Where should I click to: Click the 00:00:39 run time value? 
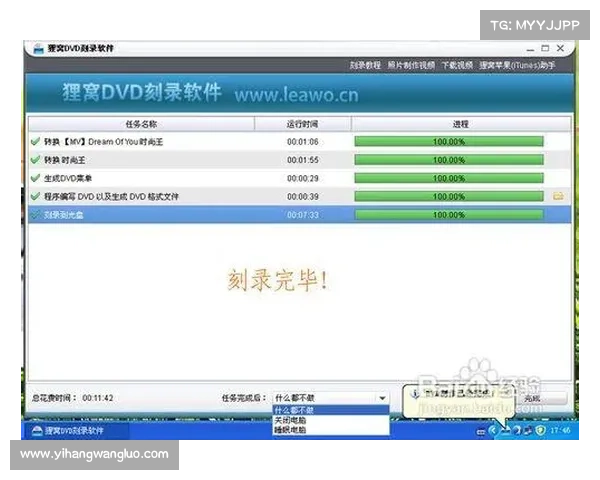pyautogui.click(x=303, y=197)
